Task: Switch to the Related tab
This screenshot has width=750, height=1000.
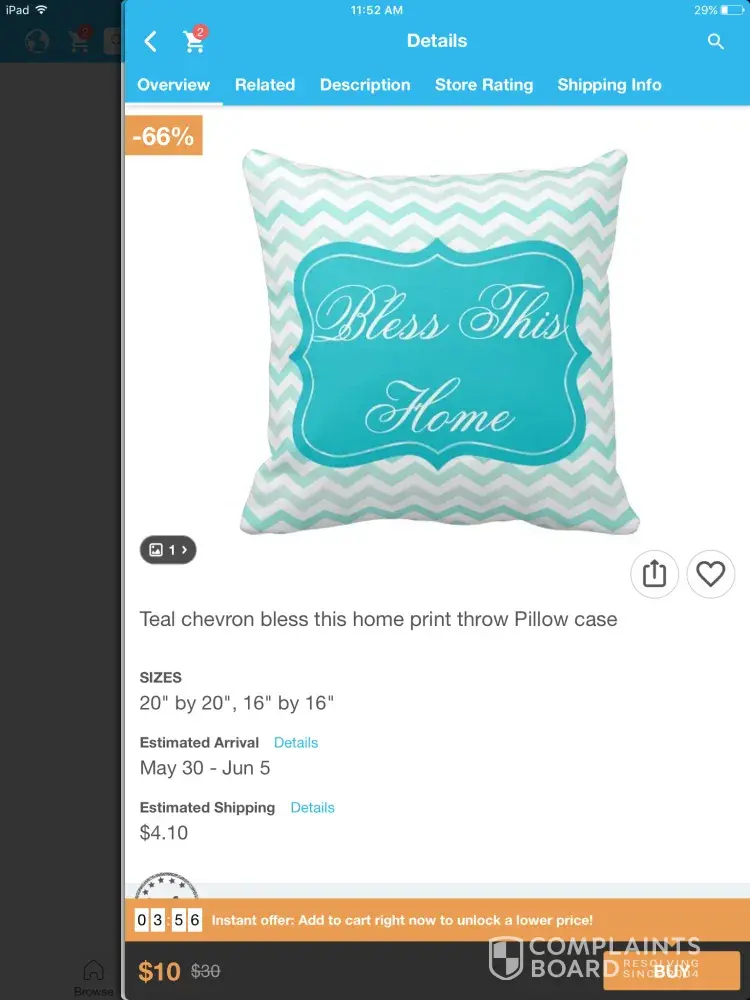Action: tap(265, 85)
